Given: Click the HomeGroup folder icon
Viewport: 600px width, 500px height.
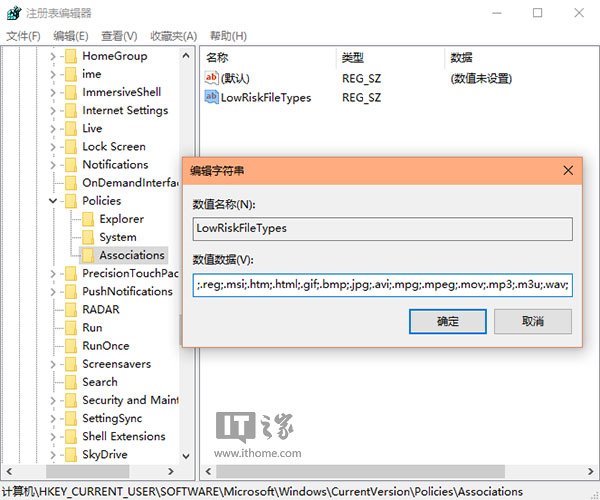Looking at the screenshot, I should tap(70, 56).
